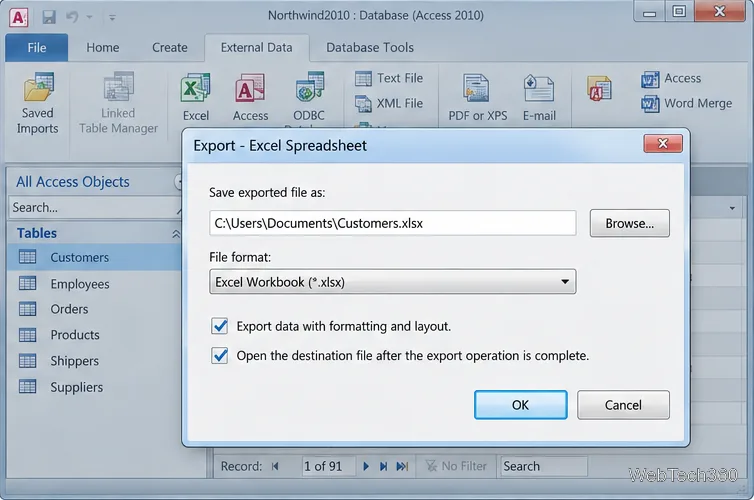Viewport: 754px width, 500px height.
Task: Click the XML File import option
Action: click(389, 103)
